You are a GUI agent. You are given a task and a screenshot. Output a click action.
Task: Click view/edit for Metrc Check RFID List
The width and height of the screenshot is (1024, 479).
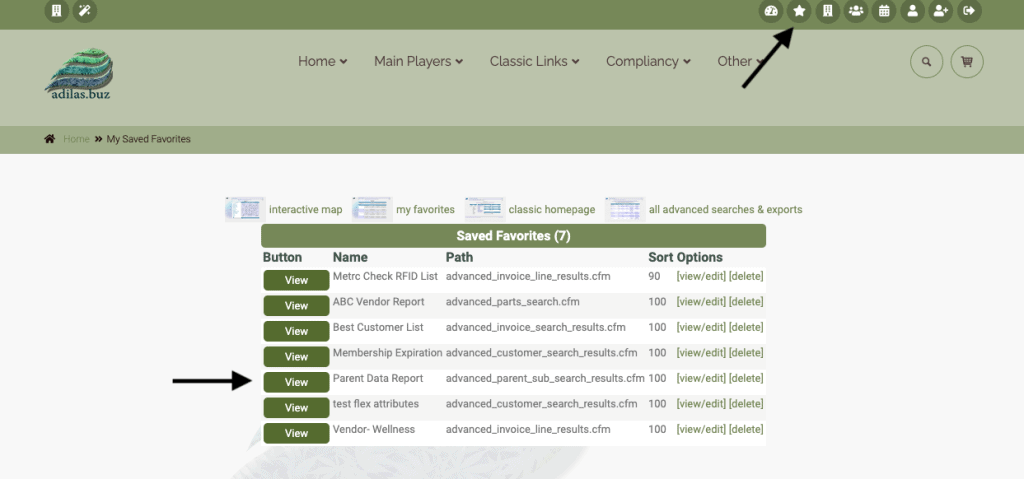pyautogui.click(x=701, y=276)
